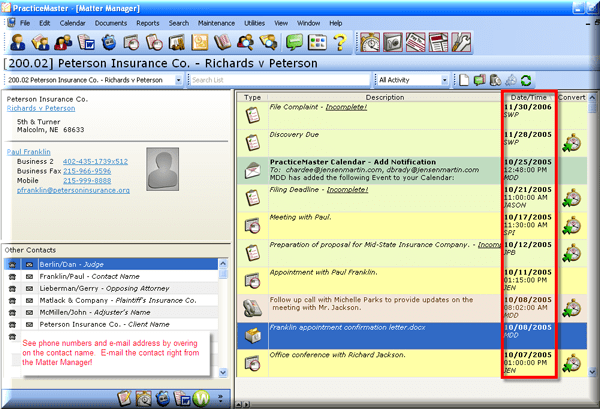The height and width of the screenshot is (409, 600).
Task: Open the open book toolbar icon
Action: [x=222, y=42]
